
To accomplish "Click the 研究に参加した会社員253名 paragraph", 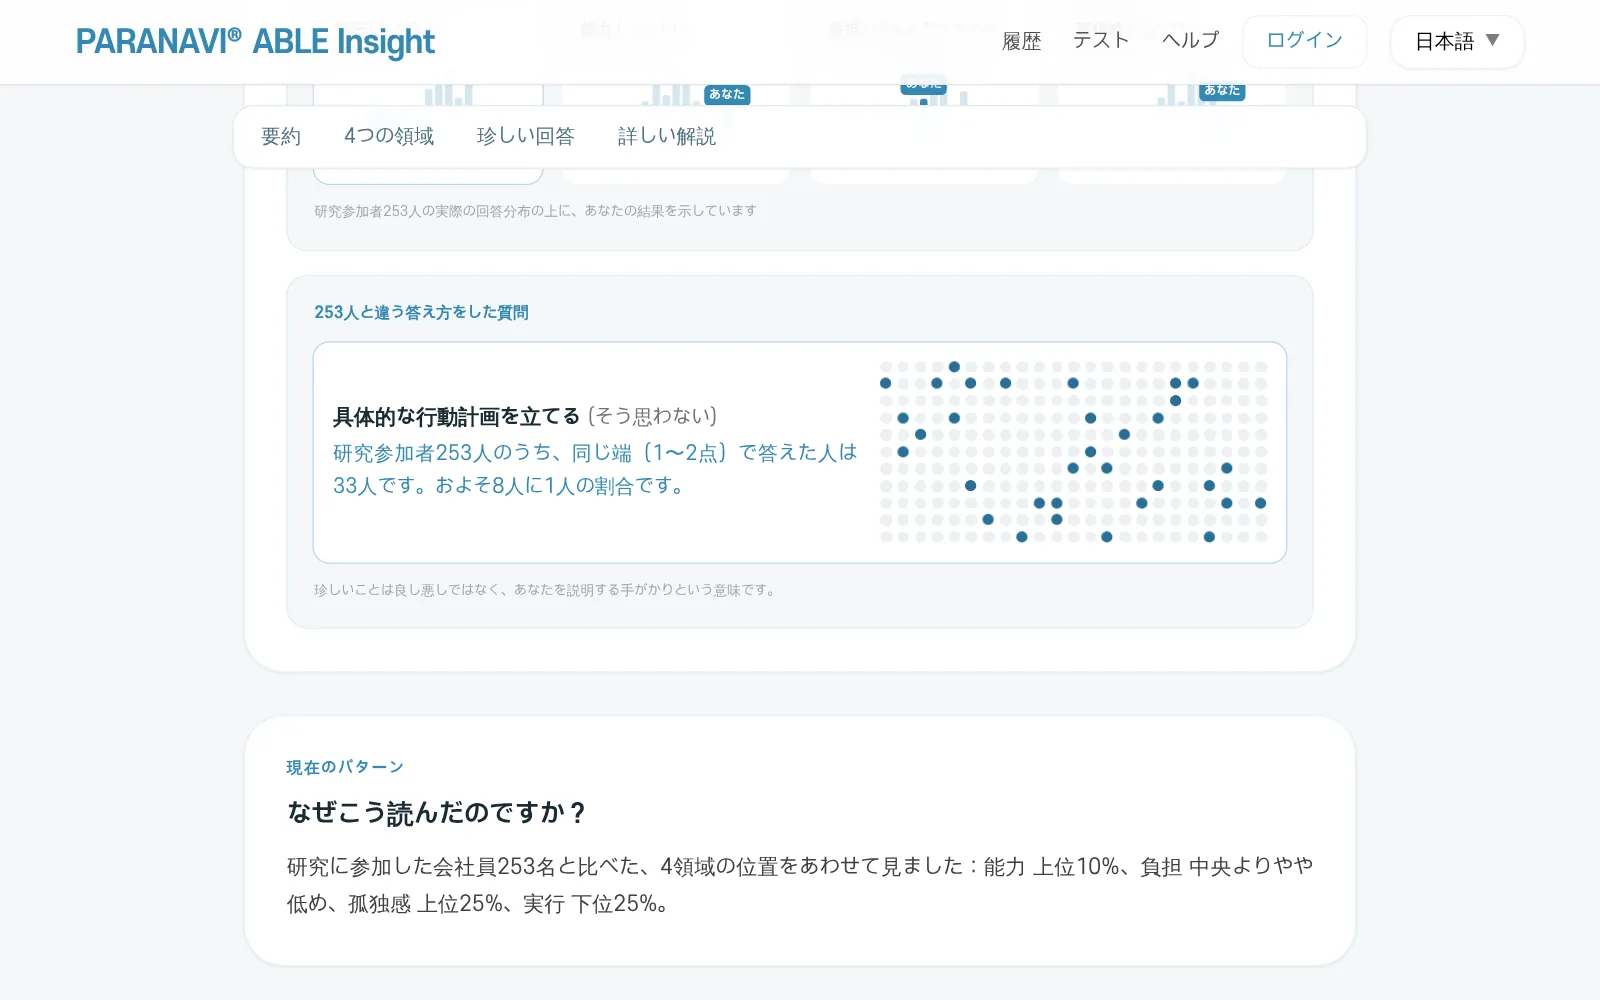I will point(800,885).
